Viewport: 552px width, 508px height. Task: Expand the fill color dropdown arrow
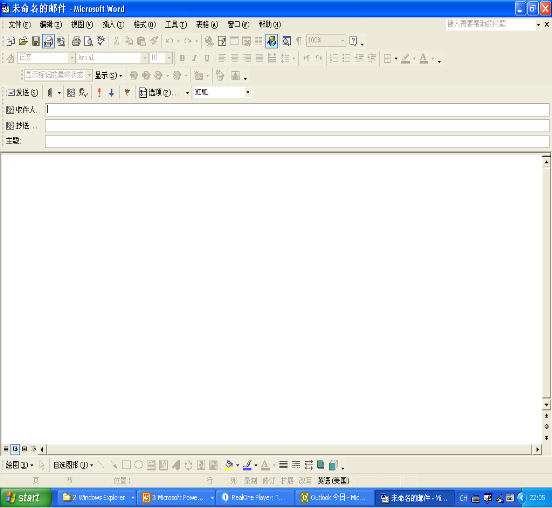click(x=238, y=465)
